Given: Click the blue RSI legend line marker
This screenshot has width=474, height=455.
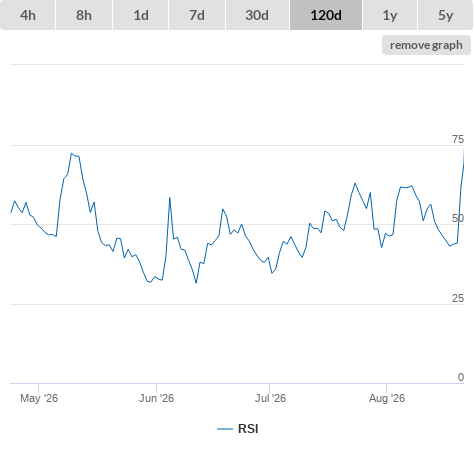Looking at the screenshot, I should 225,429.
